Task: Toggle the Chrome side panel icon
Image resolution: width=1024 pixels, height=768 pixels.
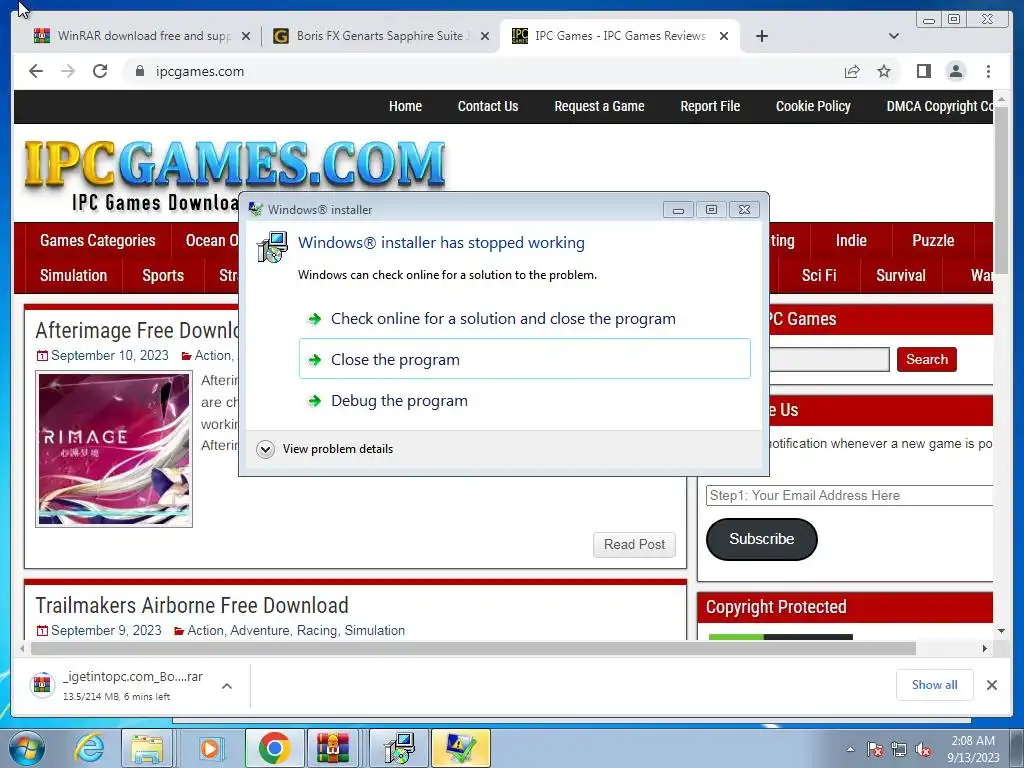Action: point(923,71)
